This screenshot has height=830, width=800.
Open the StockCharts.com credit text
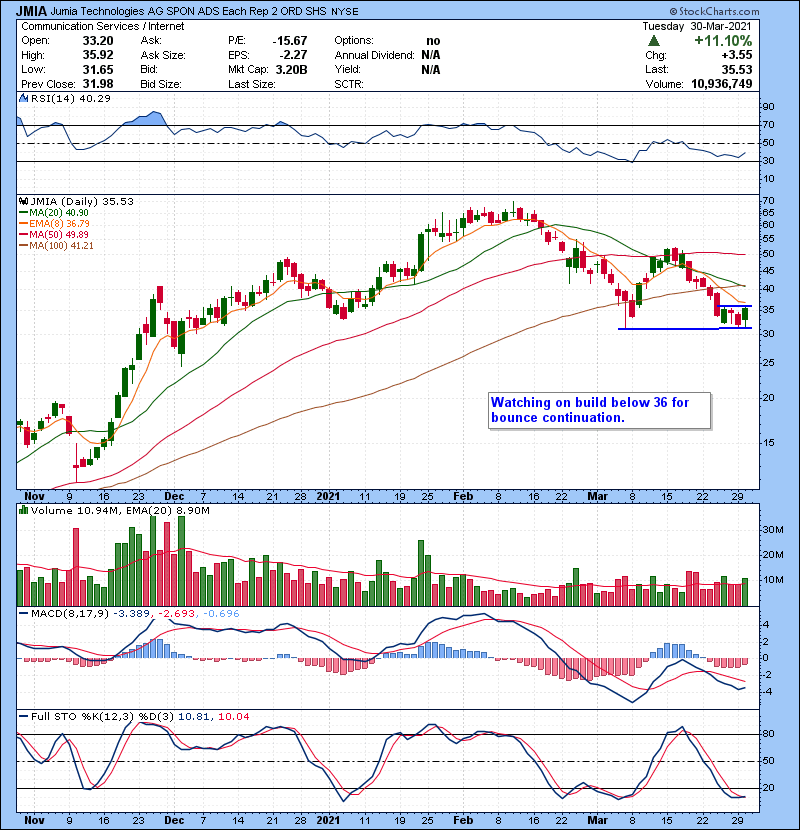pos(714,11)
